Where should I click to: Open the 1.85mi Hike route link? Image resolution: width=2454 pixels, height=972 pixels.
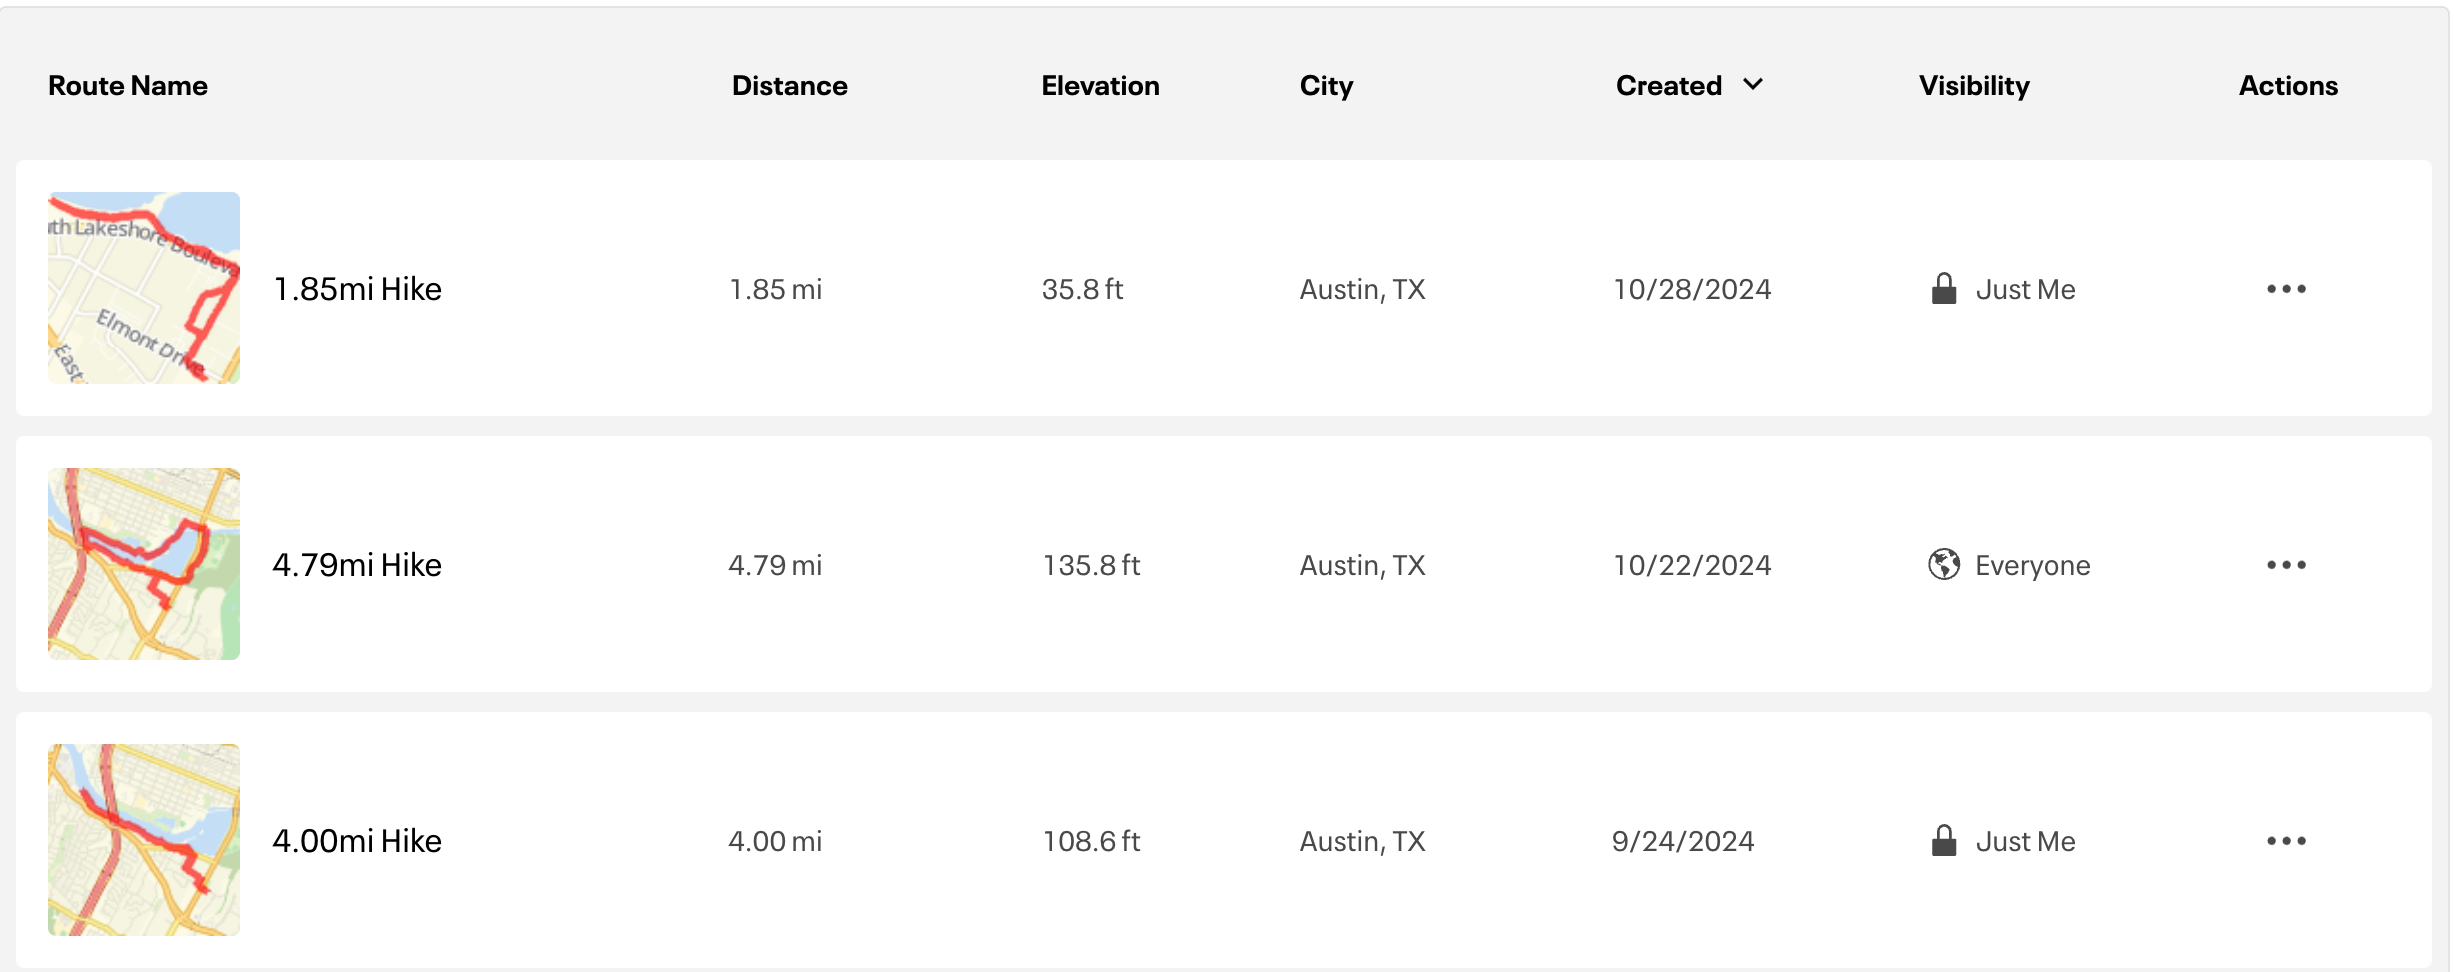357,289
